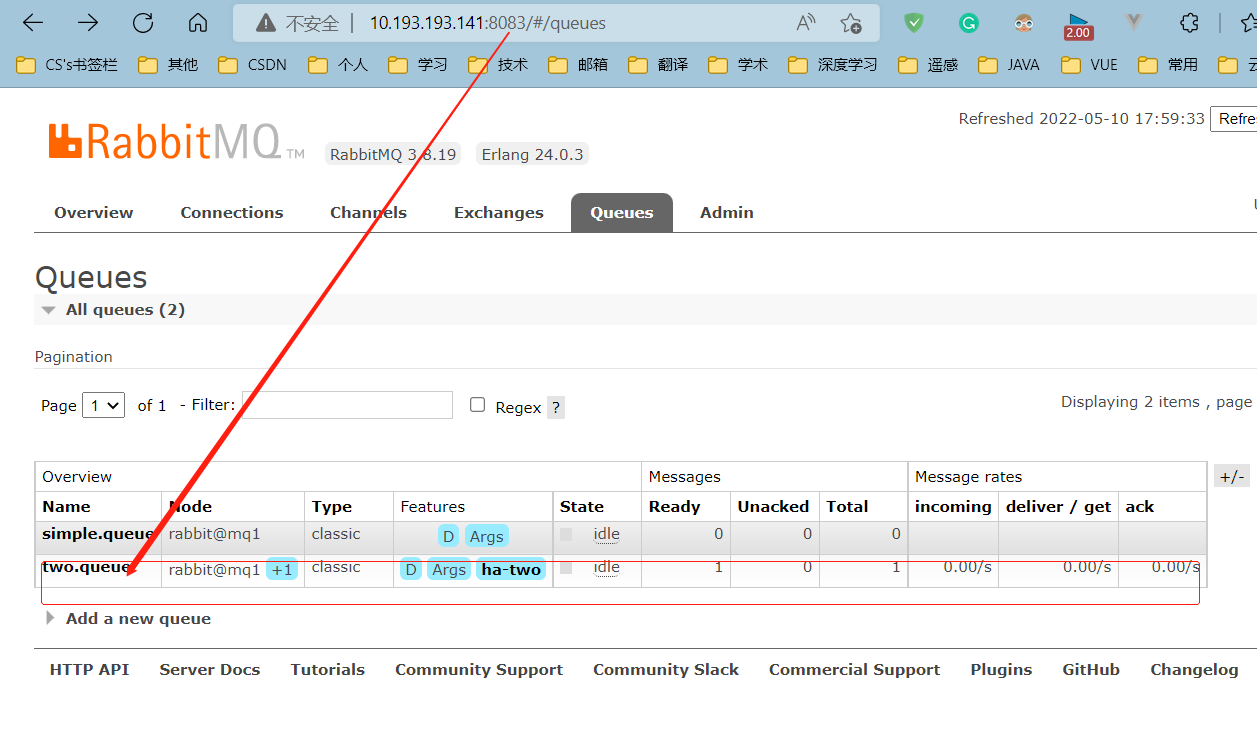This screenshot has height=733, width=1257.
Task: Go forward with the browser forward arrow
Action: 88,23
